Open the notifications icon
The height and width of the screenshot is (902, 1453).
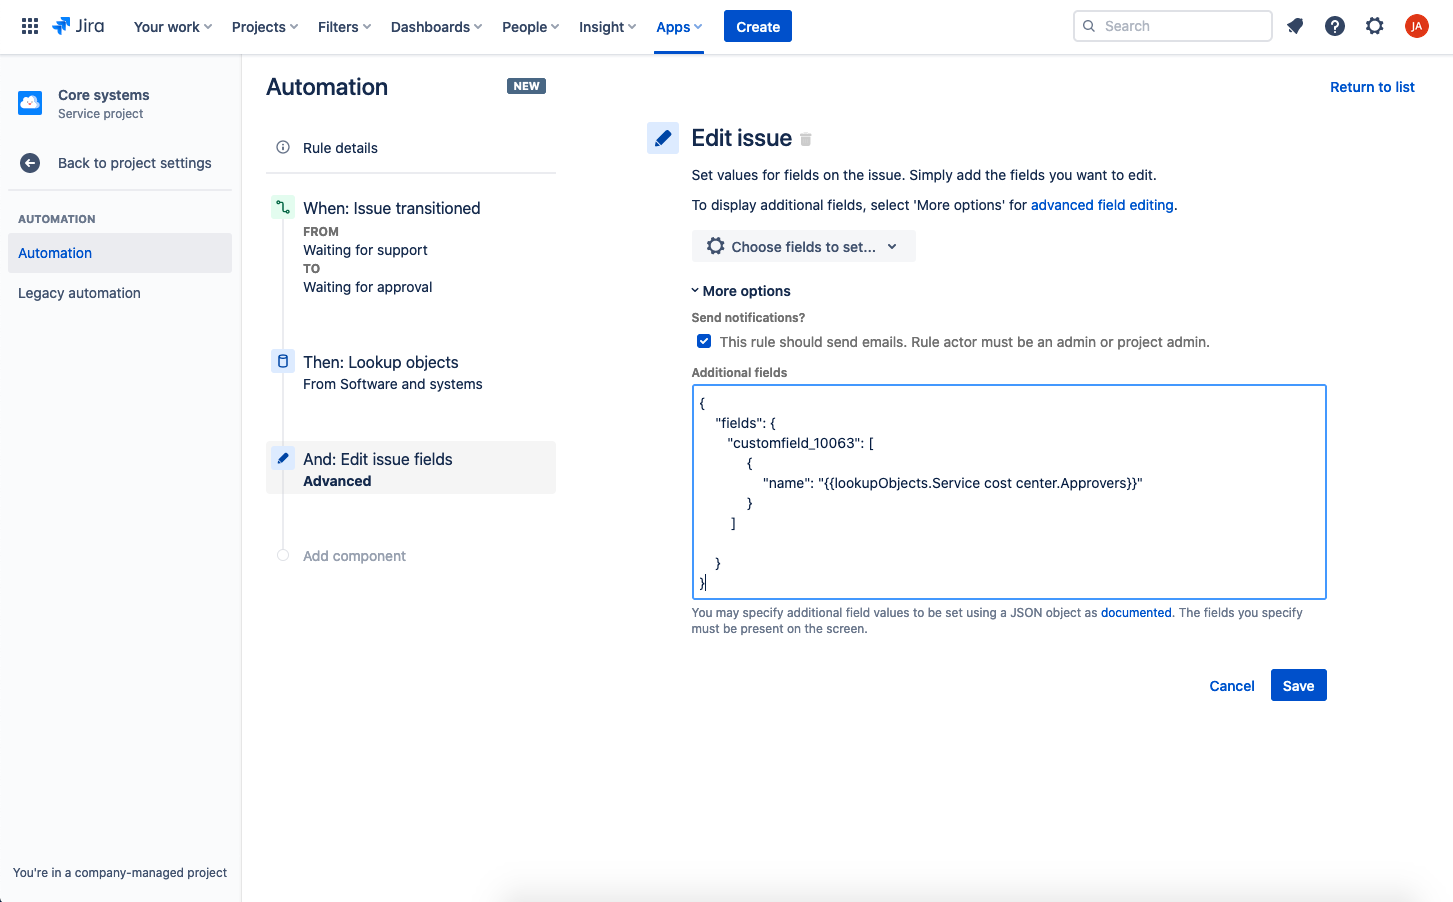(x=1295, y=26)
